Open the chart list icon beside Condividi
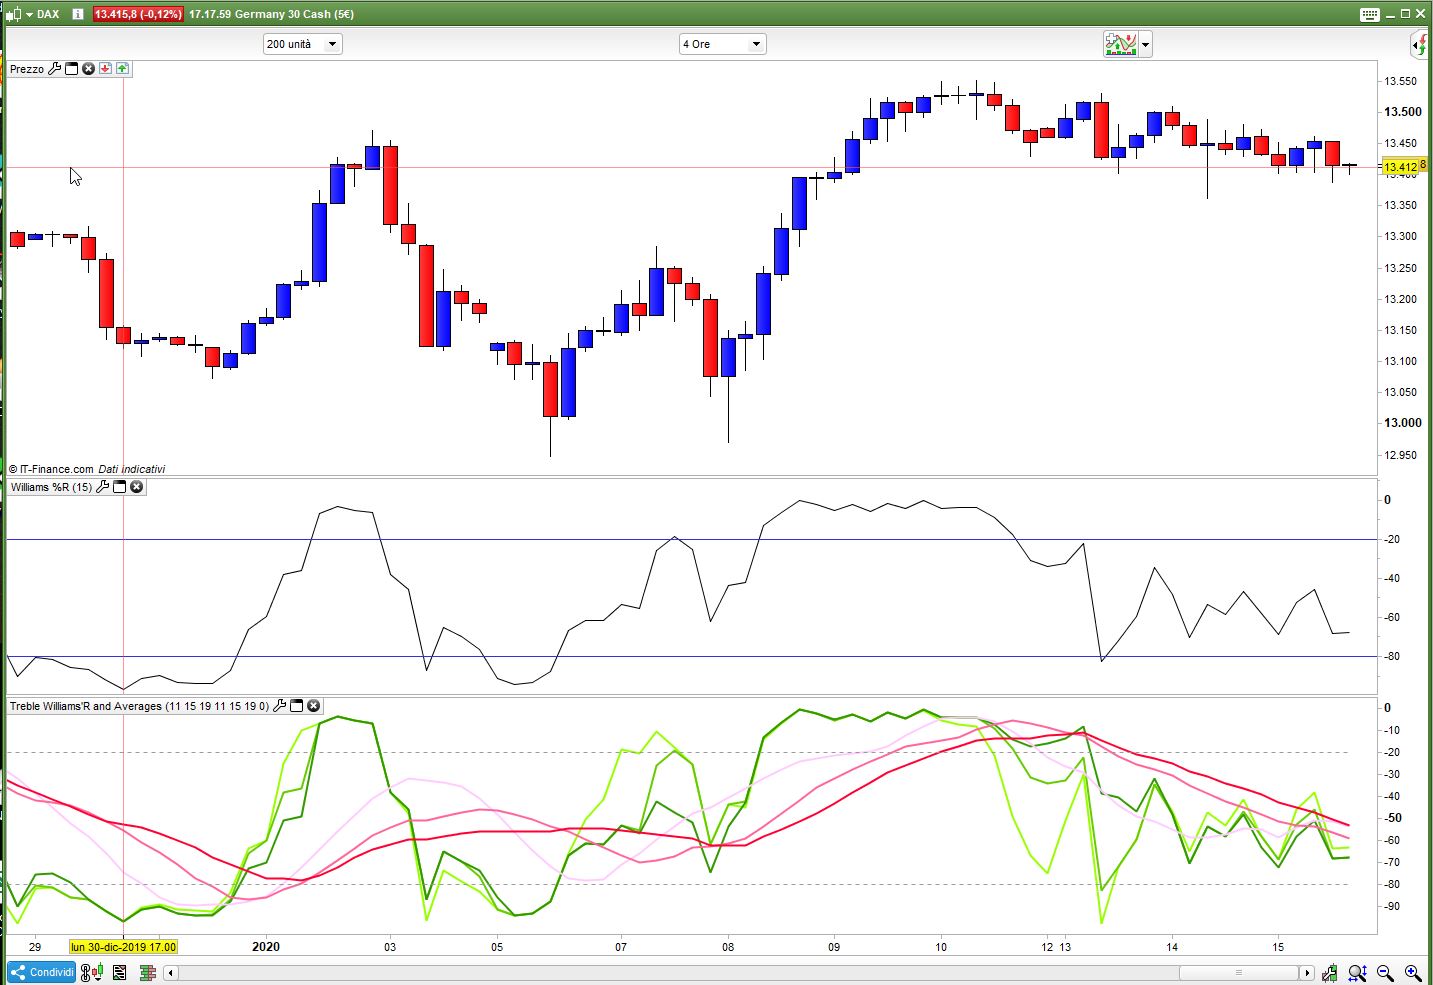Screen dimensions: 1433x985 pyautogui.click(x=120, y=972)
